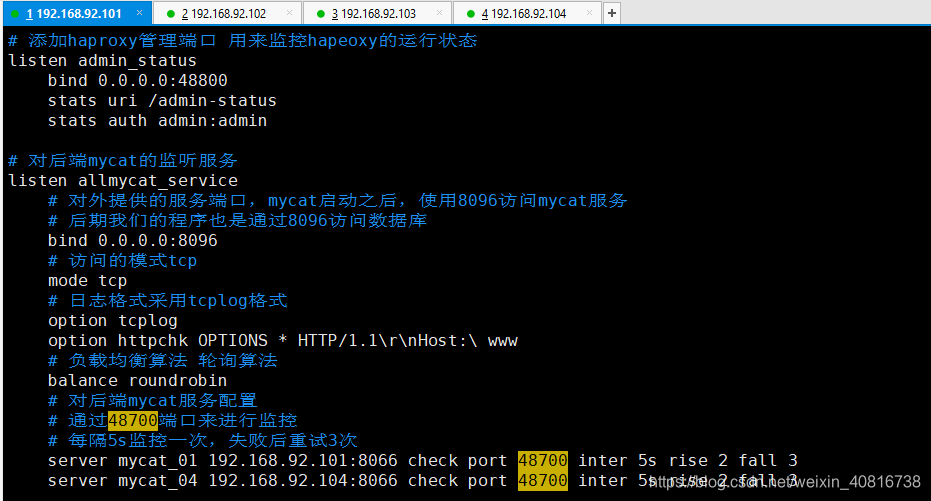The width and height of the screenshot is (931, 501).
Task: Close the 192.168.92.101 tab
Action: [x=140, y=12]
